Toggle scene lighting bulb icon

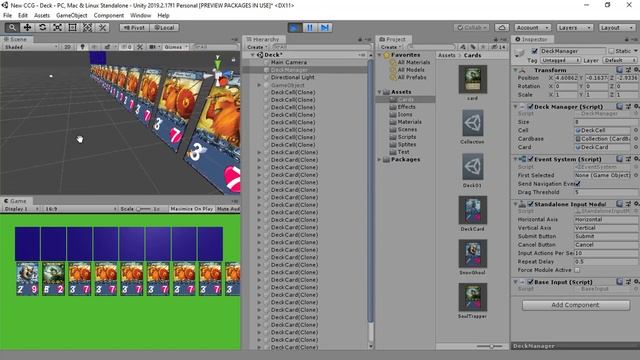tap(82, 47)
